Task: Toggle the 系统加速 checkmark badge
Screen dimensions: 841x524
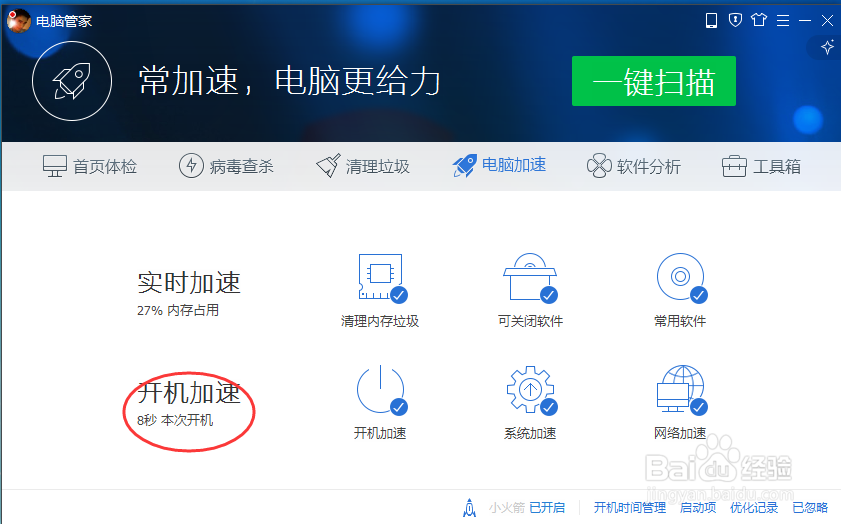Action: click(549, 408)
